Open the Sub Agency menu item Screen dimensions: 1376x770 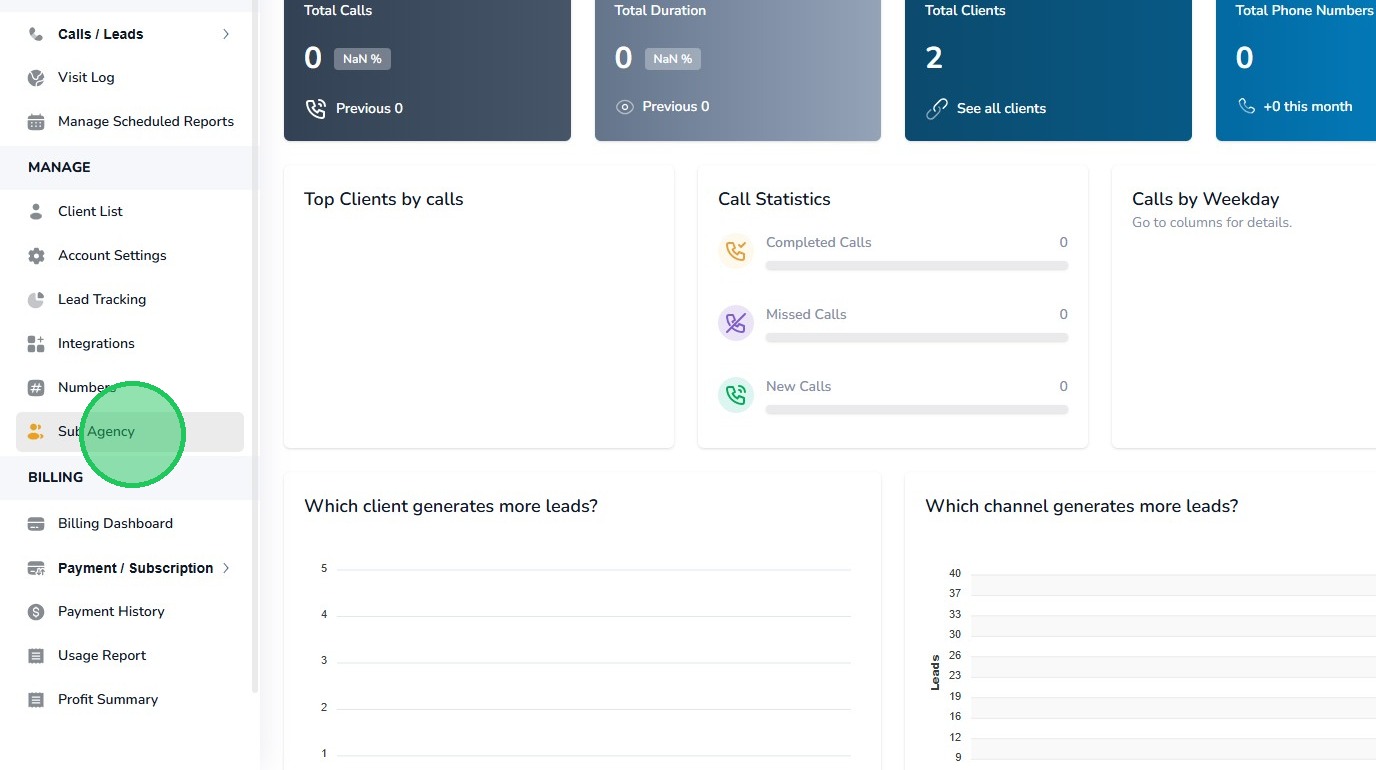pyautogui.click(x=96, y=432)
